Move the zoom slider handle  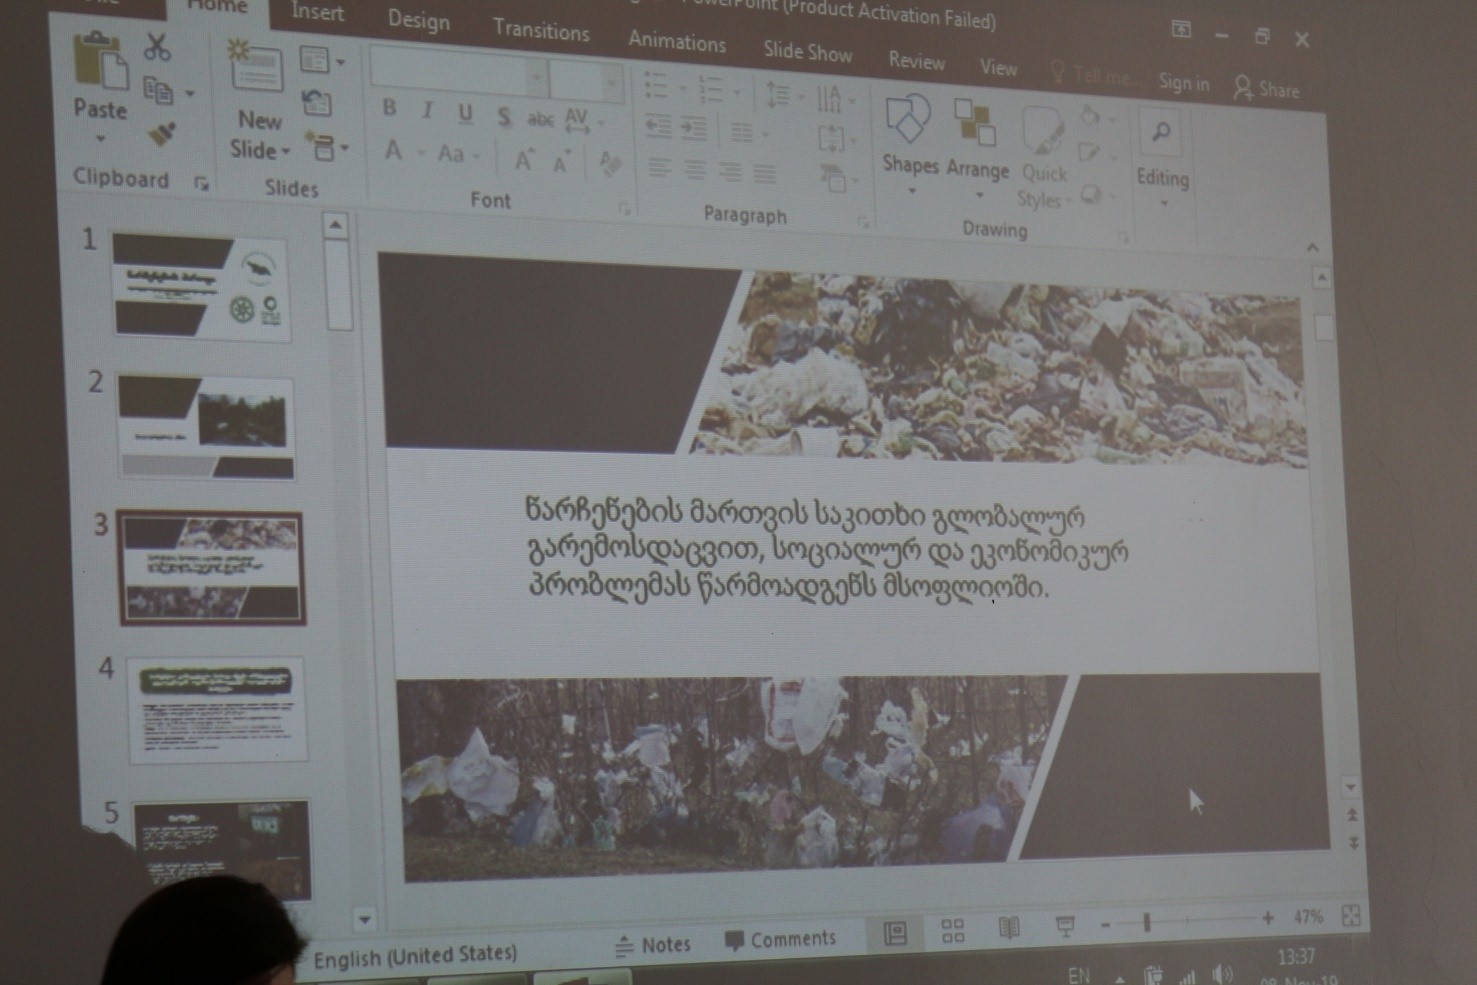1147,922
